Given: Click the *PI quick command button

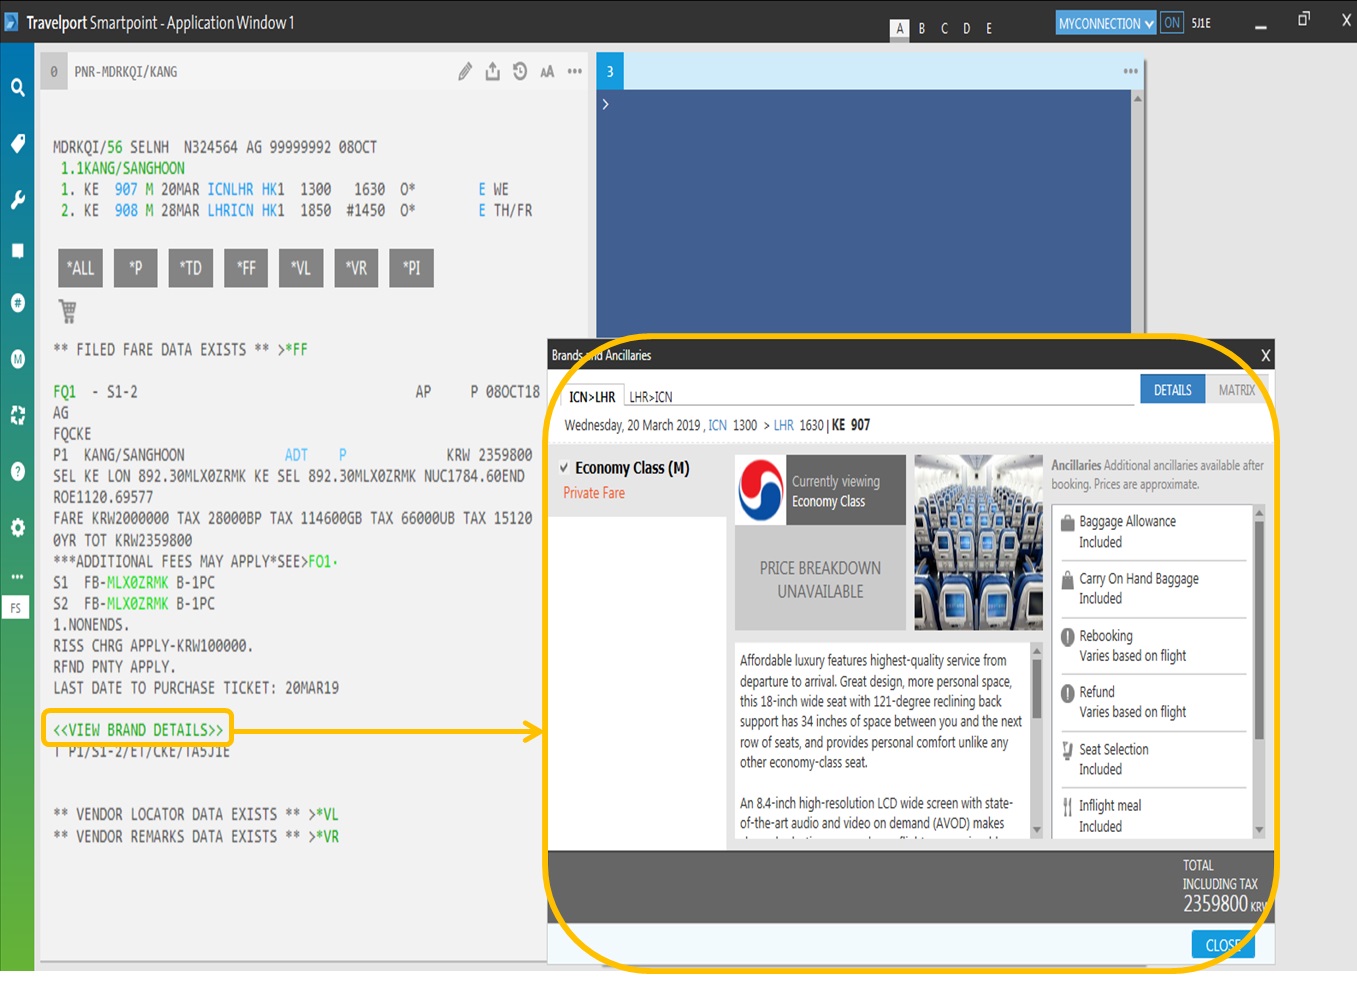Looking at the screenshot, I should pos(411,268).
